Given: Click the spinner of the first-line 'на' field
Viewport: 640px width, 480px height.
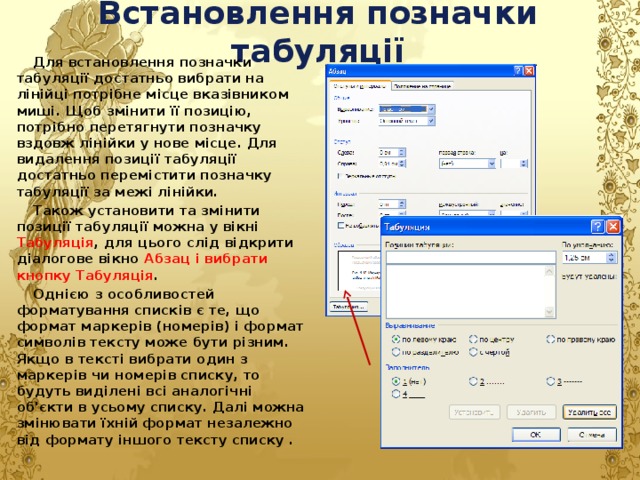Looking at the screenshot, I should (x=524, y=164).
